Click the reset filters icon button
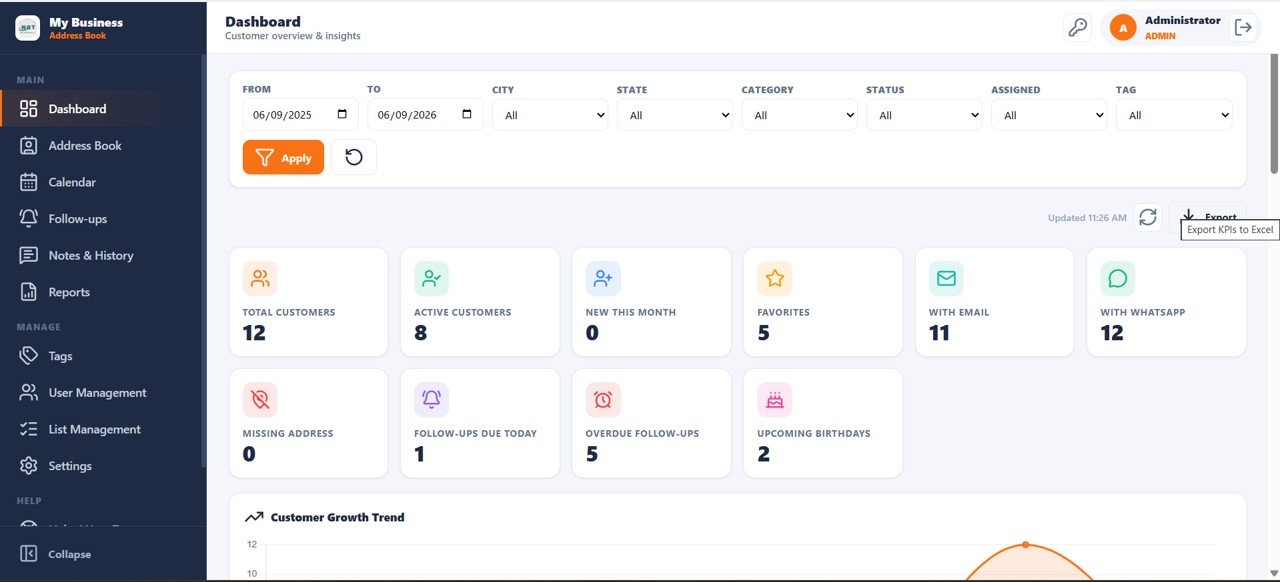The height and width of the screenshot is (582, 1280). (354, 157)
